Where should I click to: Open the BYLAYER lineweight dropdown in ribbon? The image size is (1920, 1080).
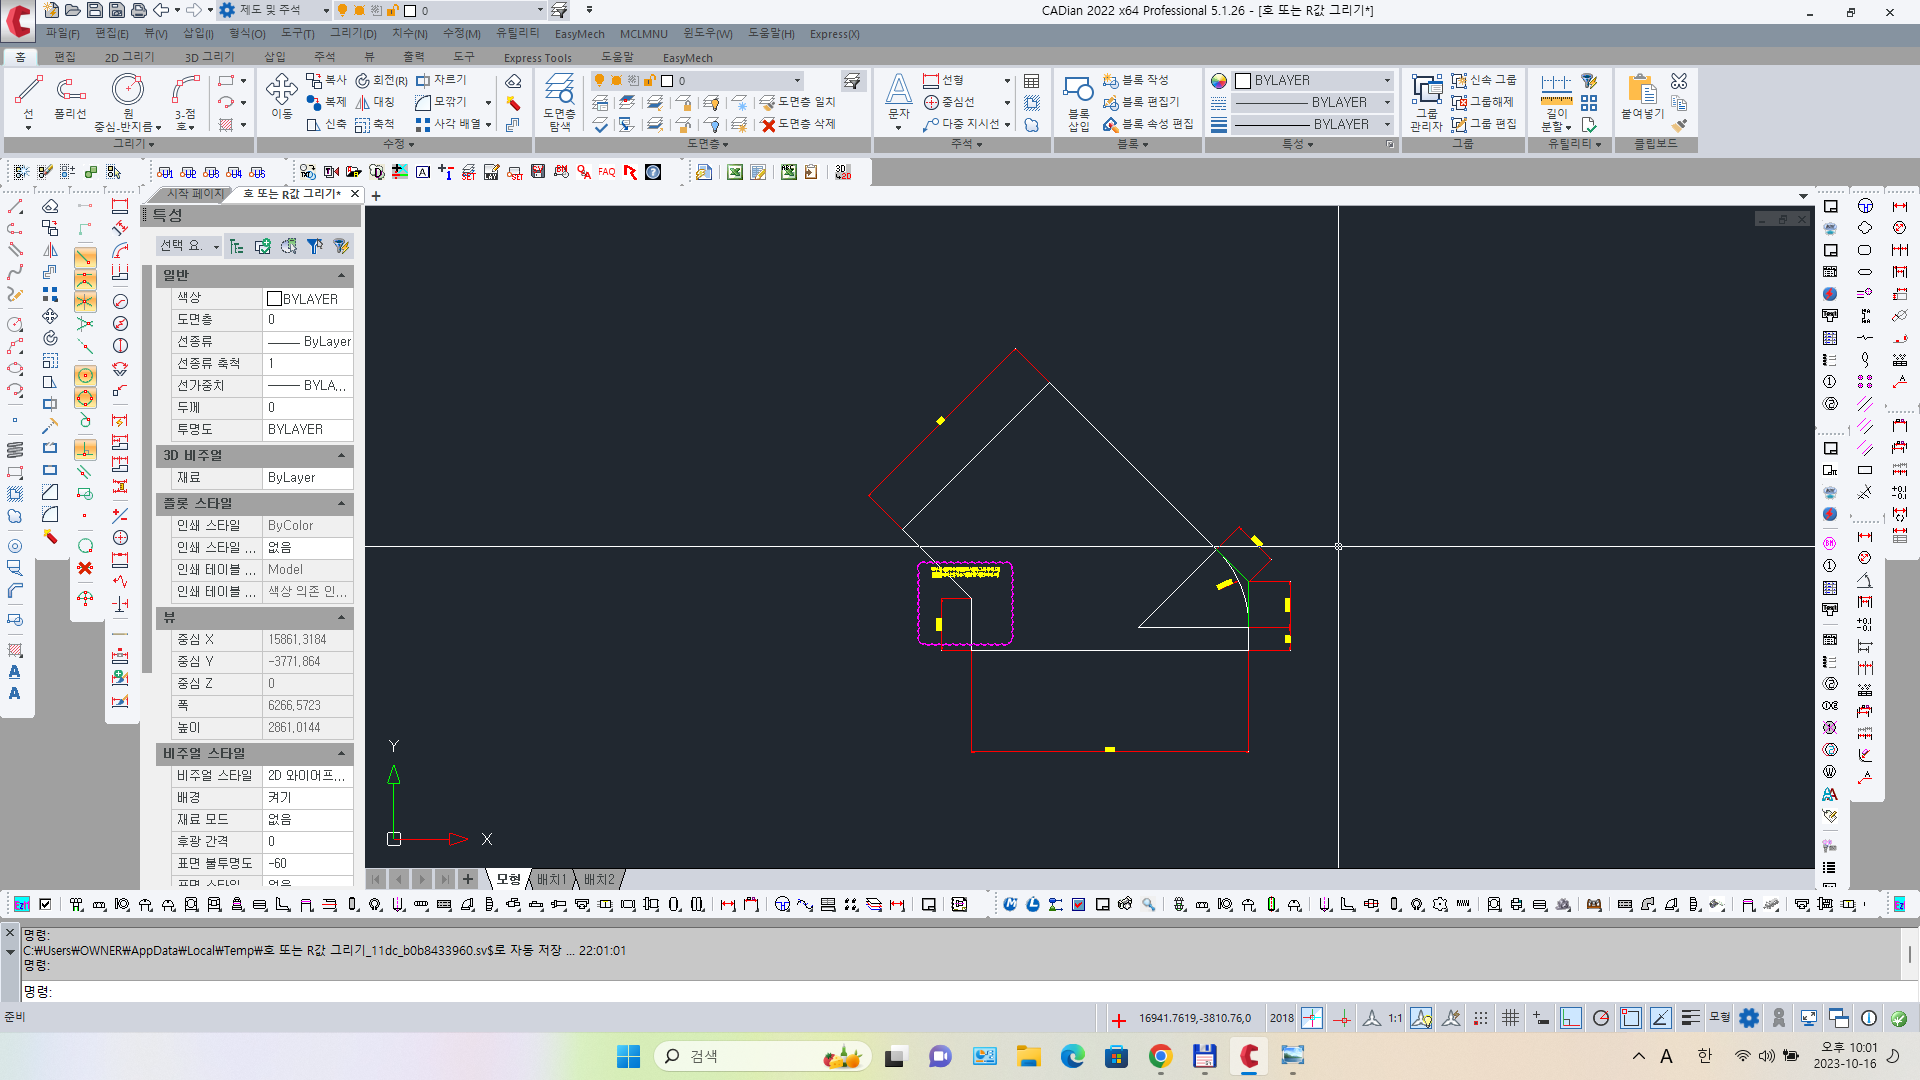point(1387,124)
